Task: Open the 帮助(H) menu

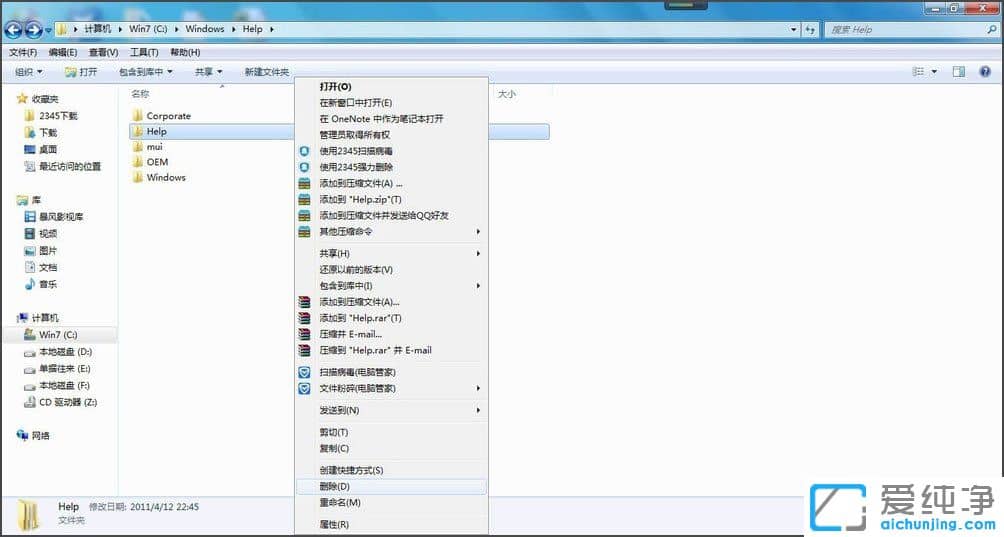Action: [185, 52]
